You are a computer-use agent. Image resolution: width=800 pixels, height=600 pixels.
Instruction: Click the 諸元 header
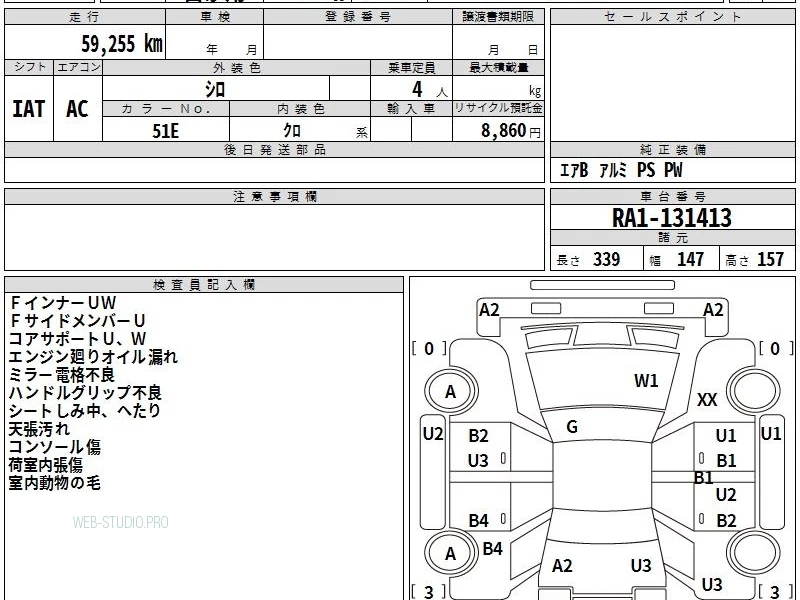[x=672, y=238]
